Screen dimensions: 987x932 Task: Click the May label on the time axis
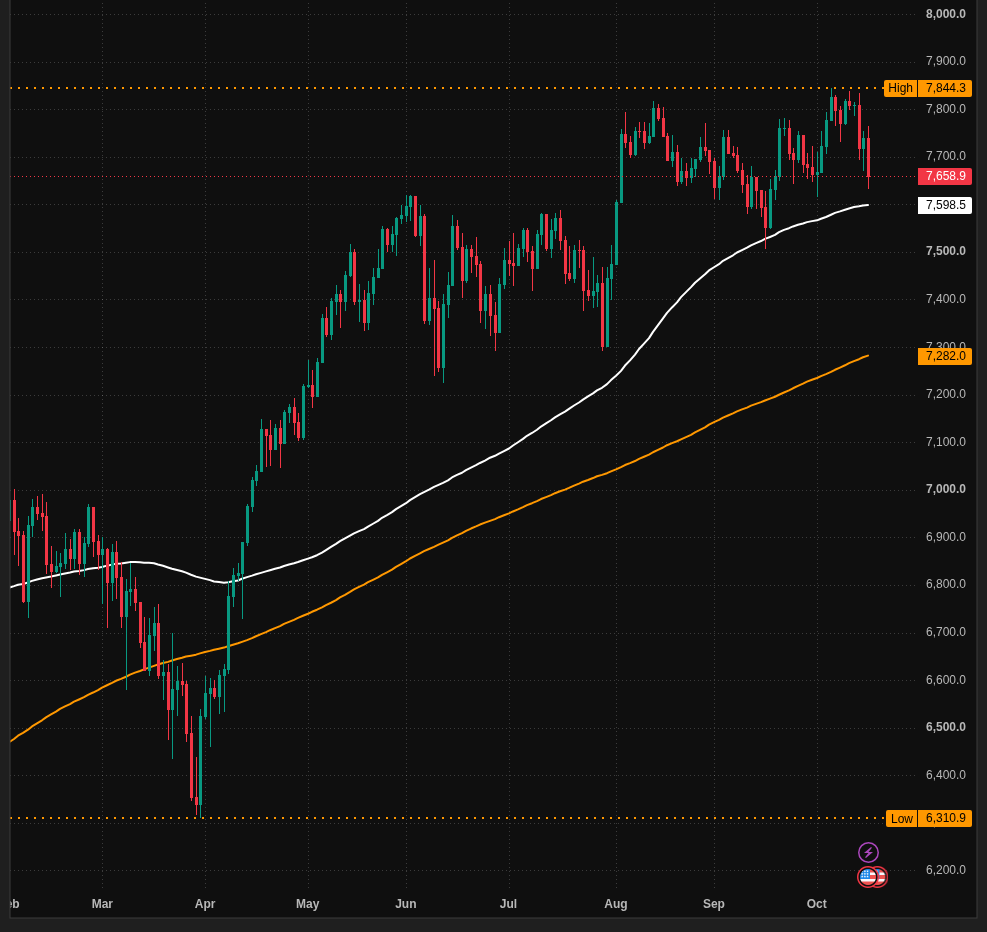point(307,904)
